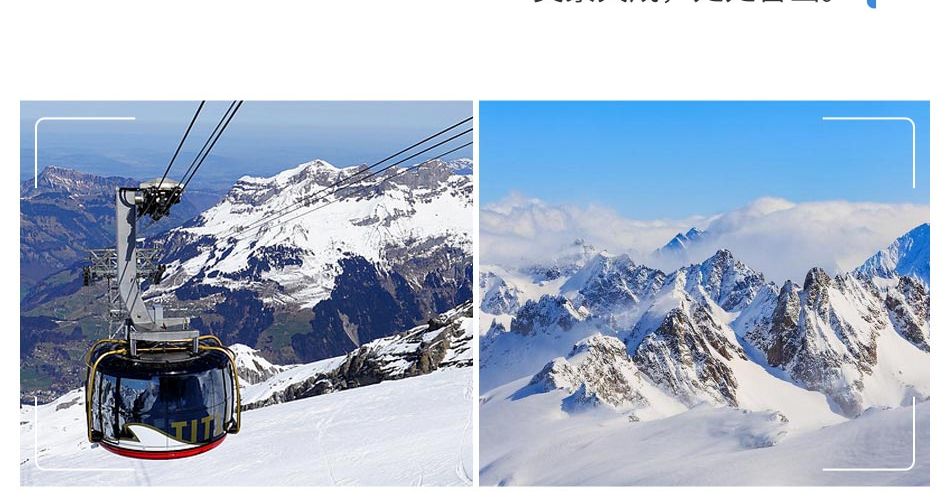Select the red base of the gondola
This screenshot has width=950, height=500.
pos(162,449)
